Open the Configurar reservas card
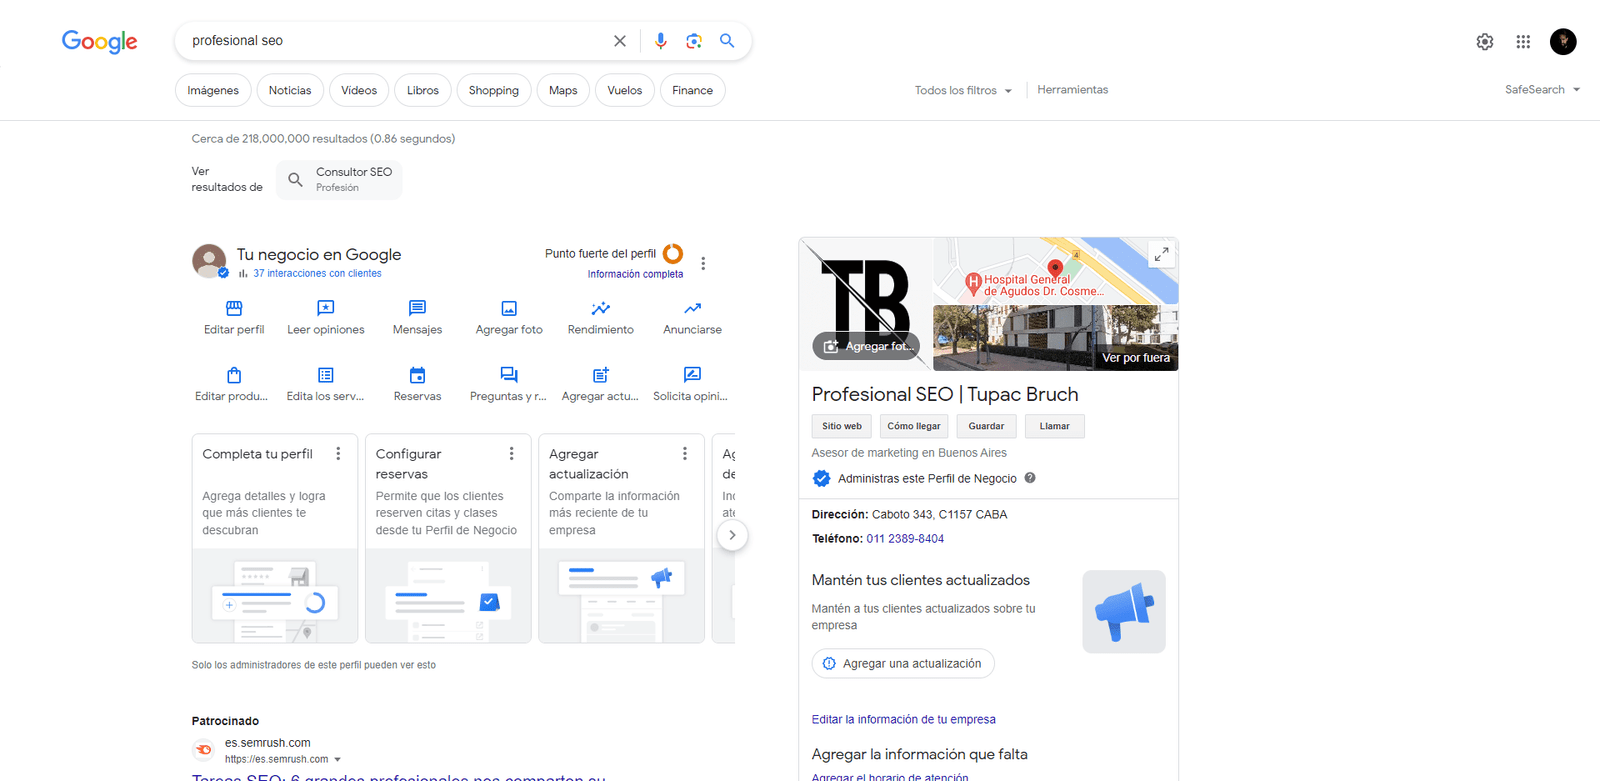 [448, 538]
